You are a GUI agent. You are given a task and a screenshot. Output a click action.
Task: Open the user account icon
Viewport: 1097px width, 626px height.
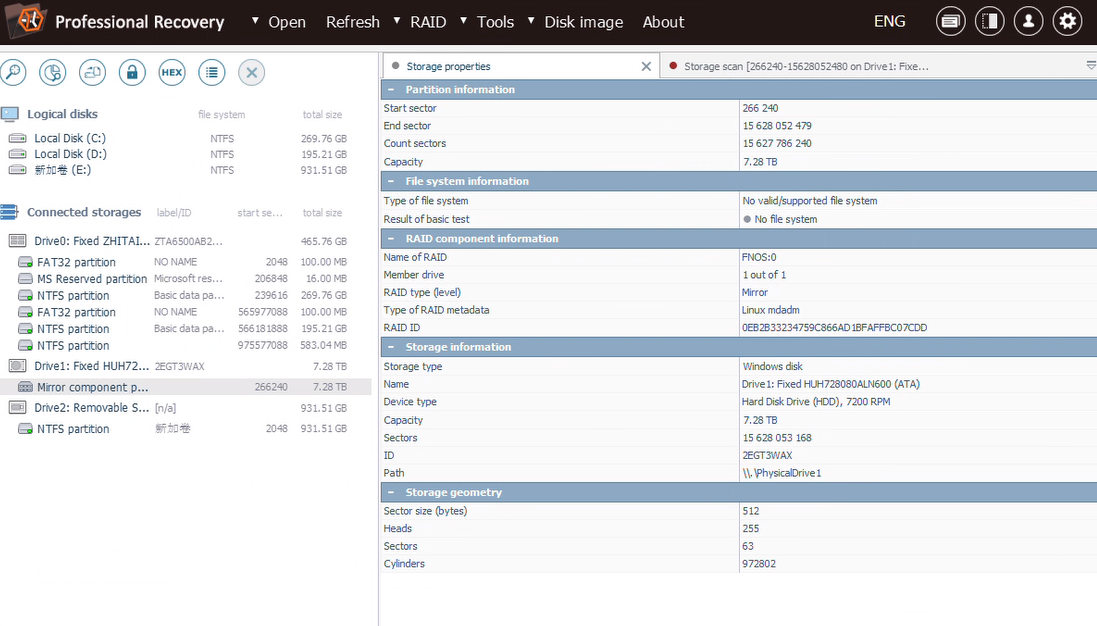[1028, 22]
